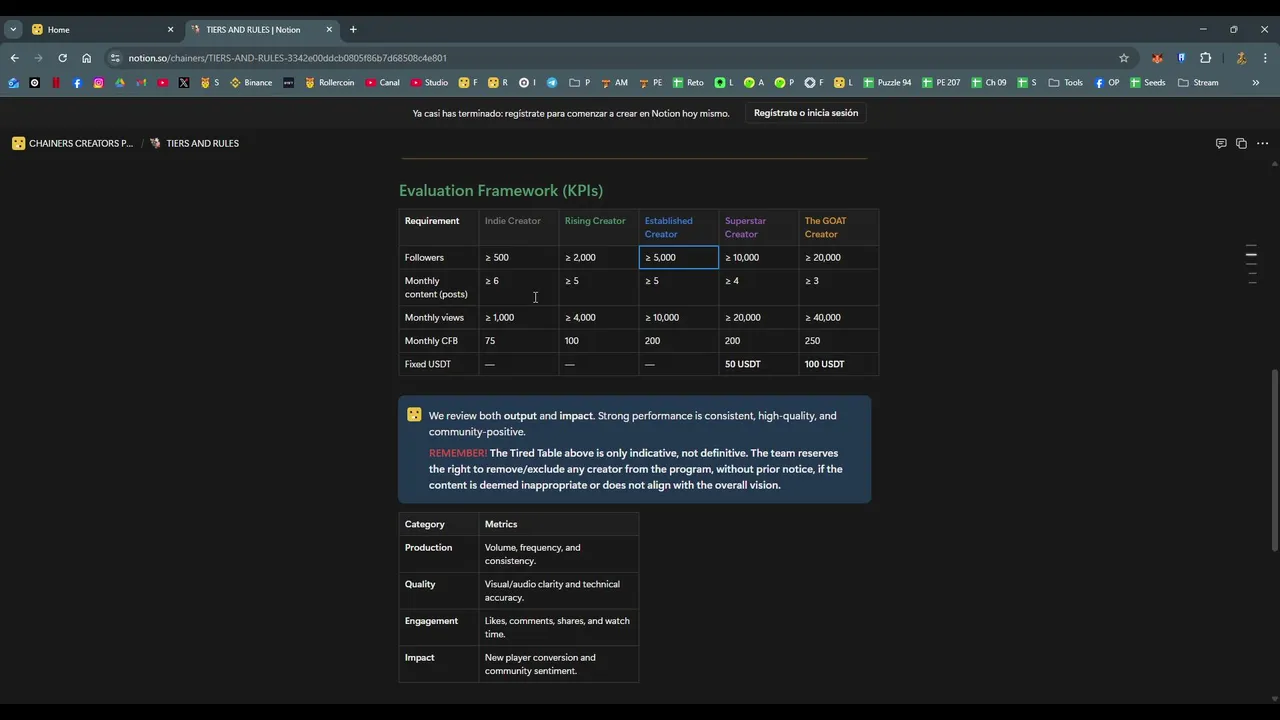Reload the current Notion page
This screenshot has width=1280, height=720.
click(62, 58)
